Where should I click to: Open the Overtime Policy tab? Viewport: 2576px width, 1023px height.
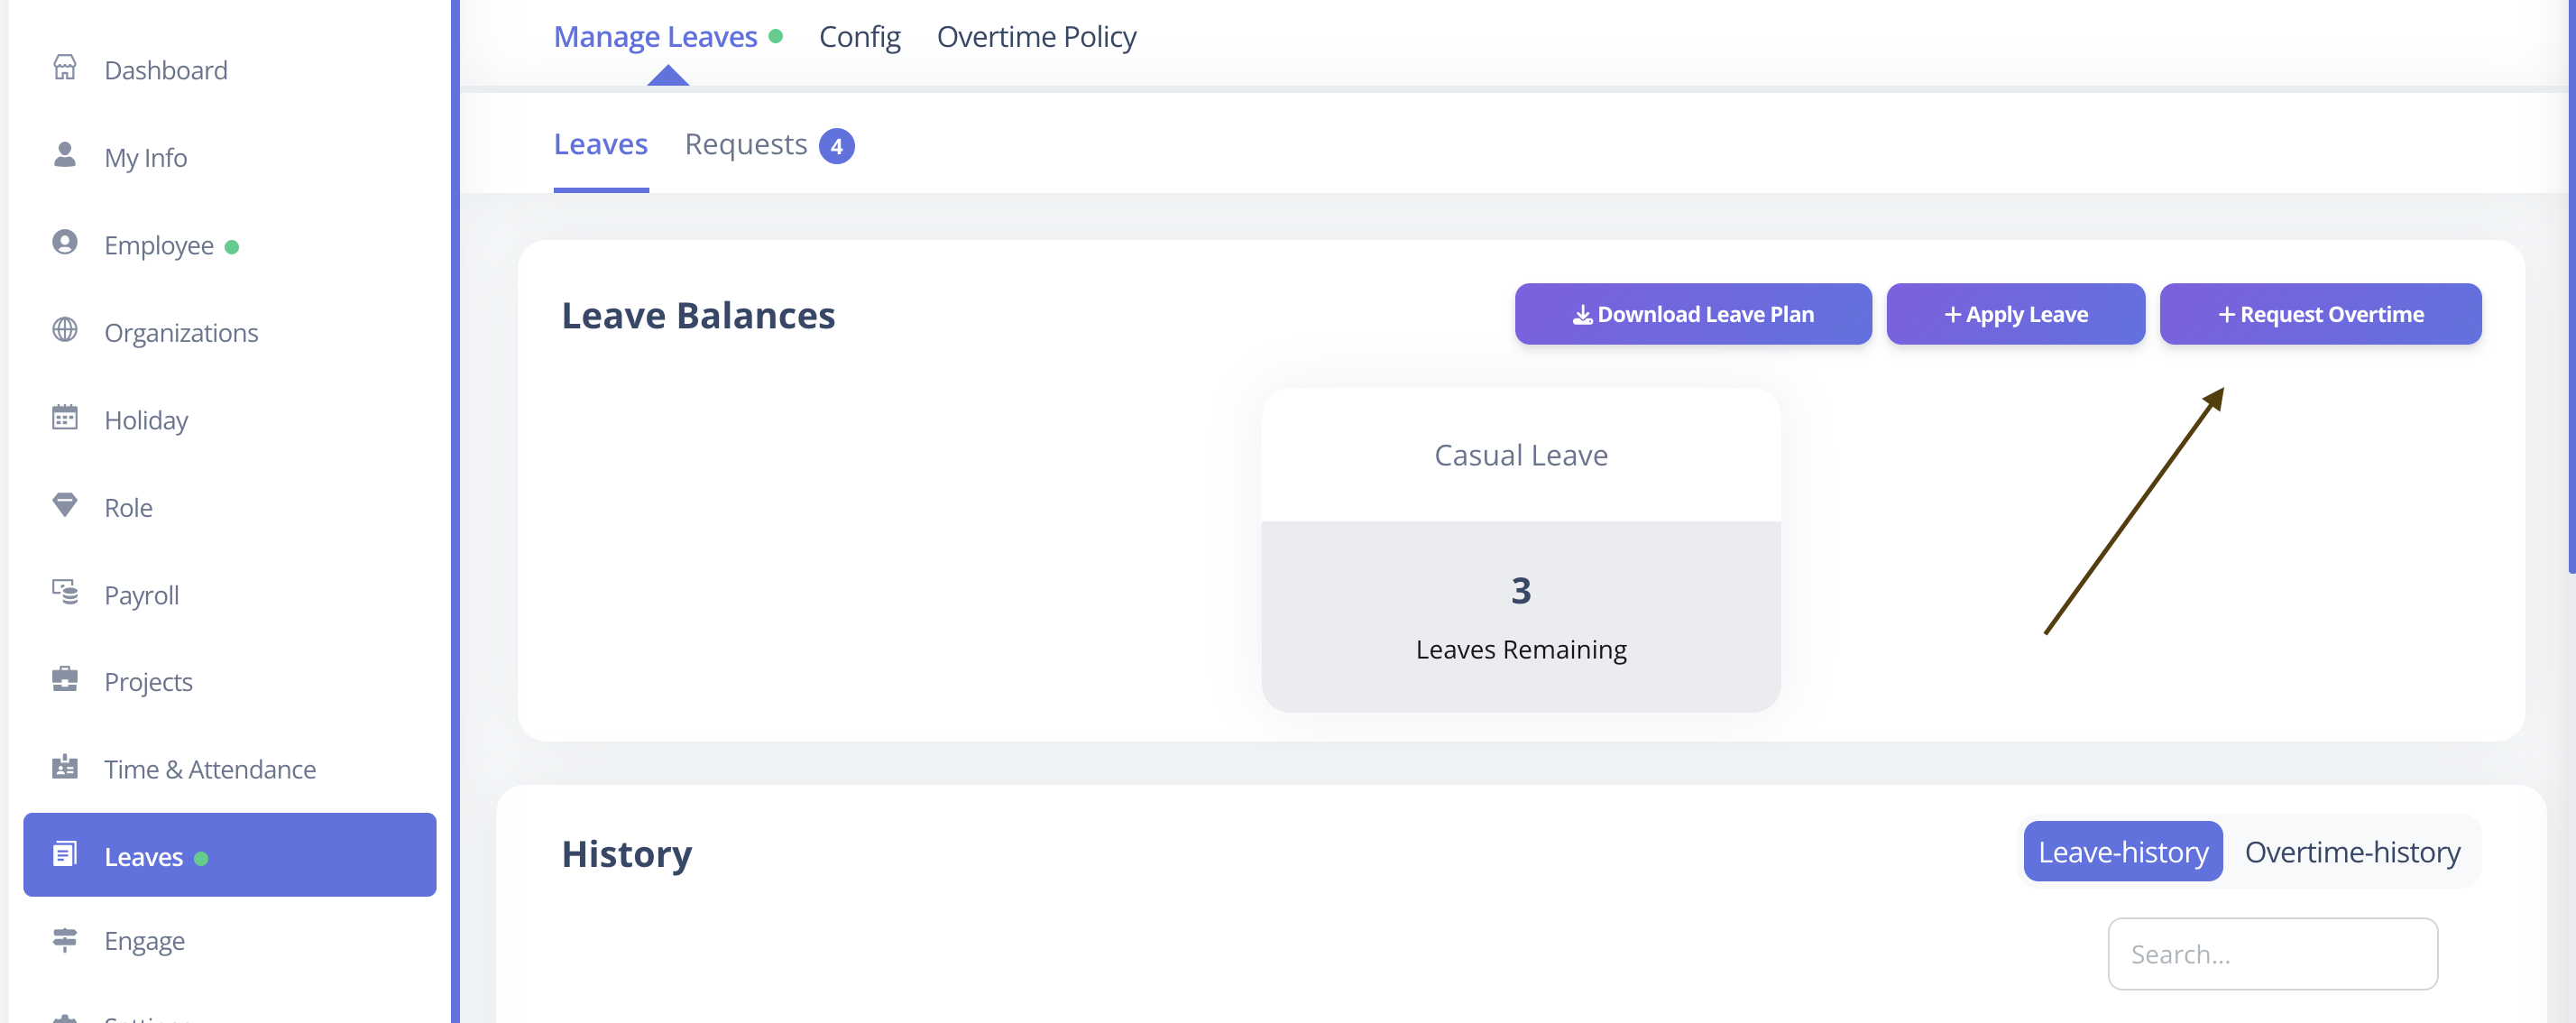tap(1036, 37)
